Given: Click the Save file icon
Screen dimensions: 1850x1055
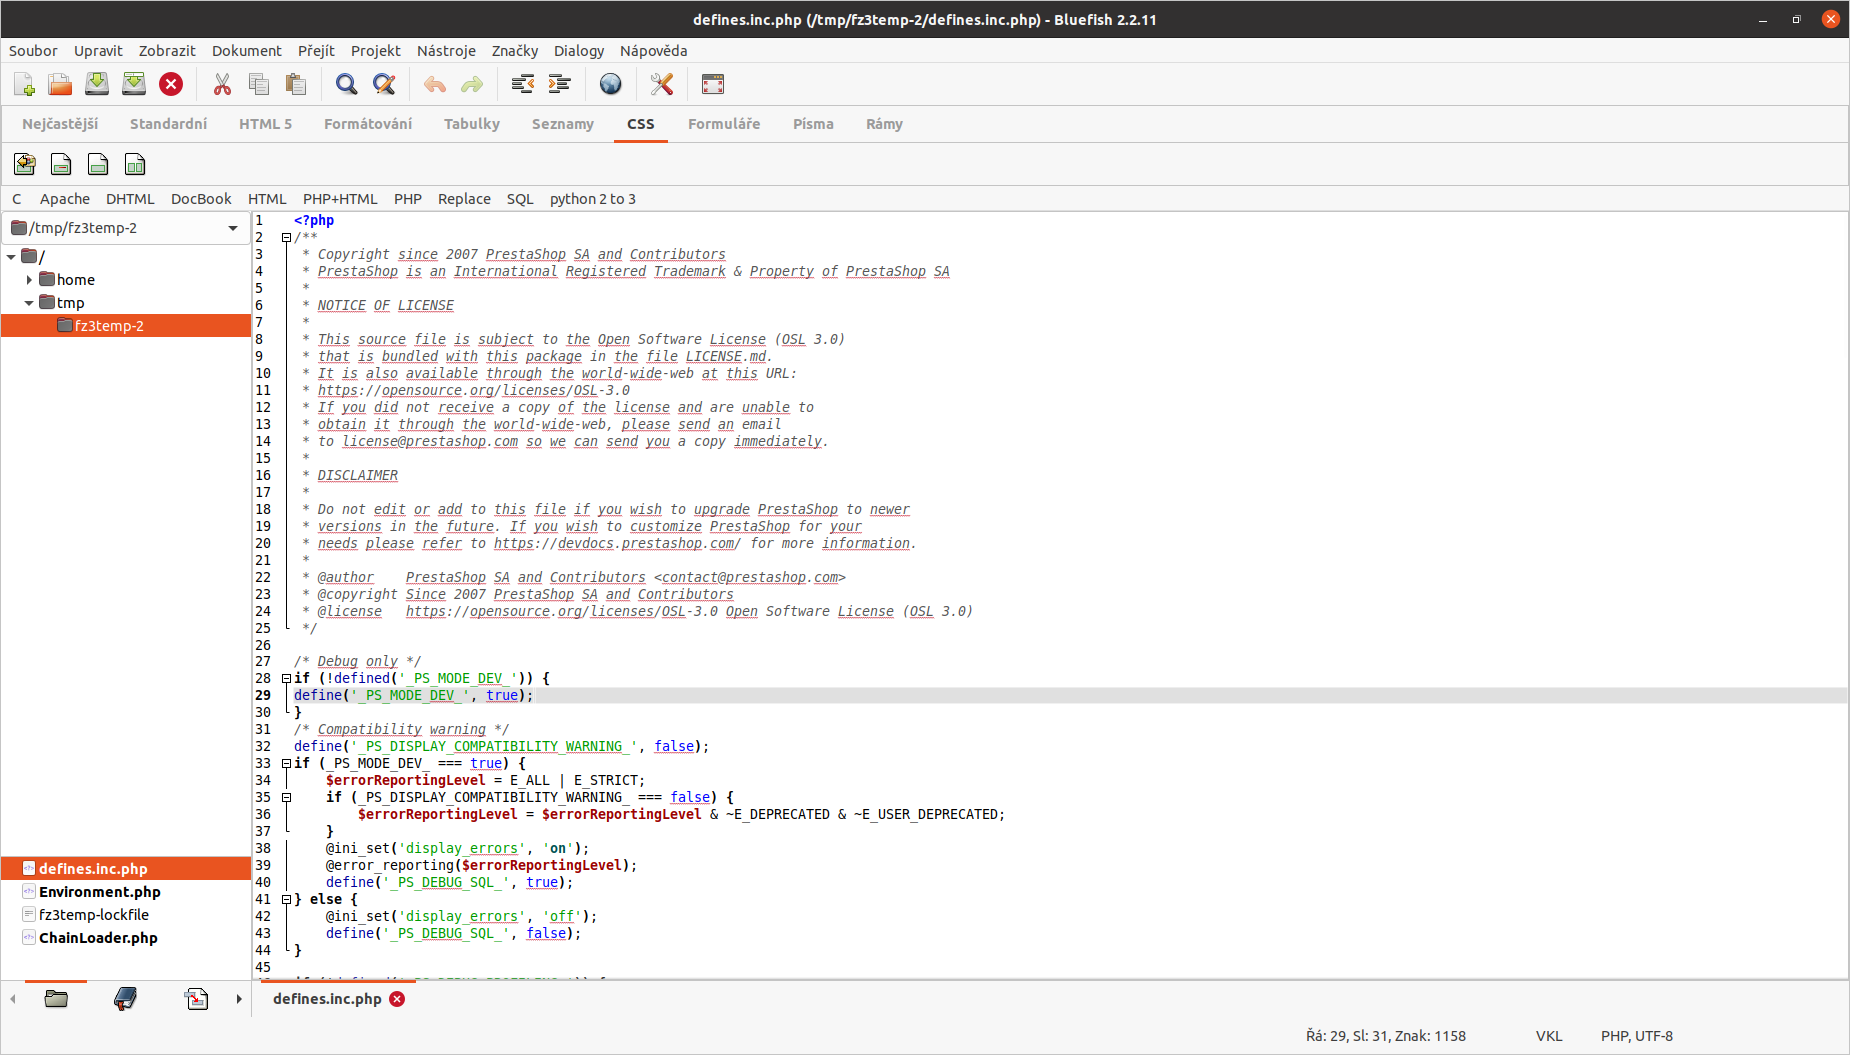Looking at the screenshot, I should pos(97,85).
